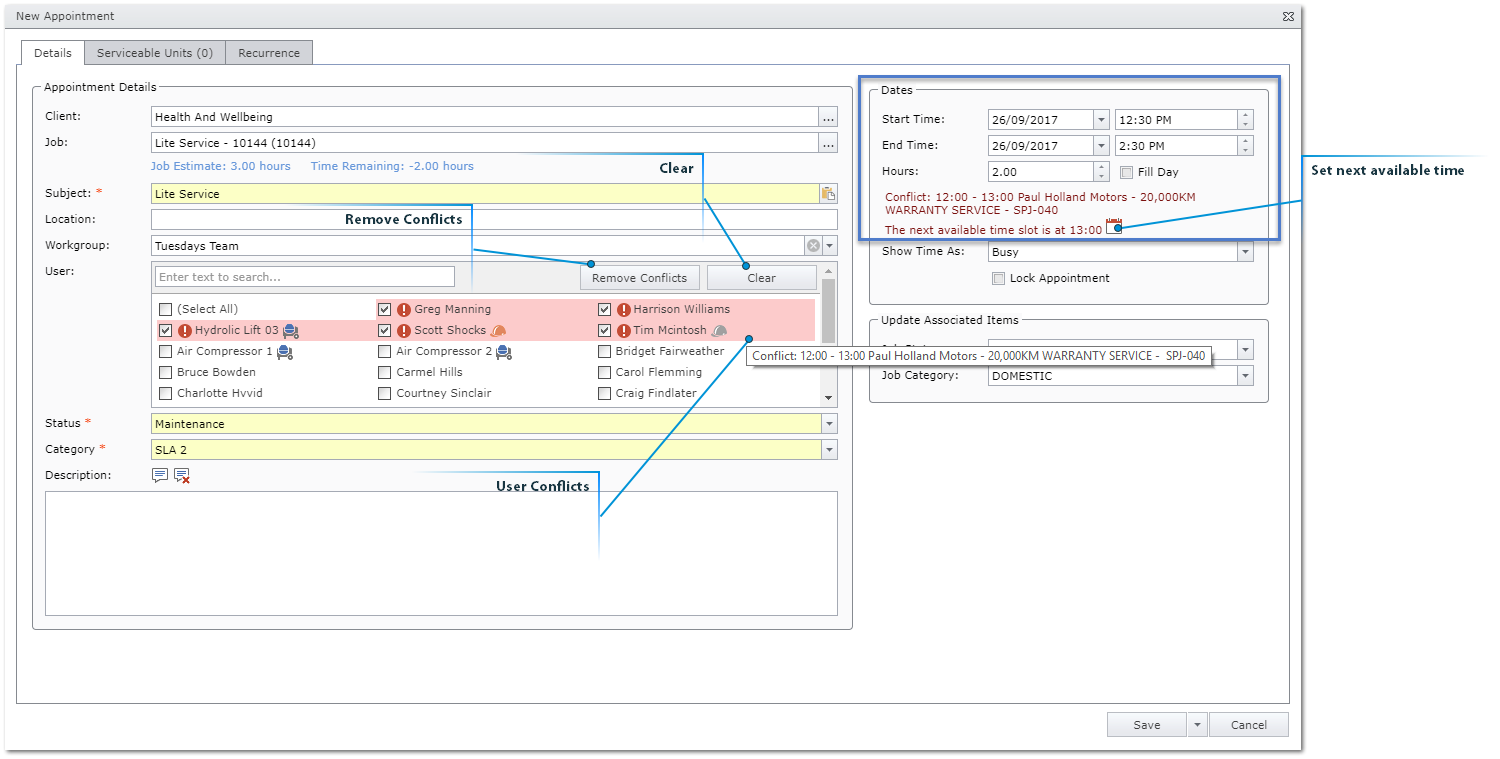Click the clear X icon in Workgroup field
Image resolution: width=1500 pixels, height=759 pixels.
813,246
